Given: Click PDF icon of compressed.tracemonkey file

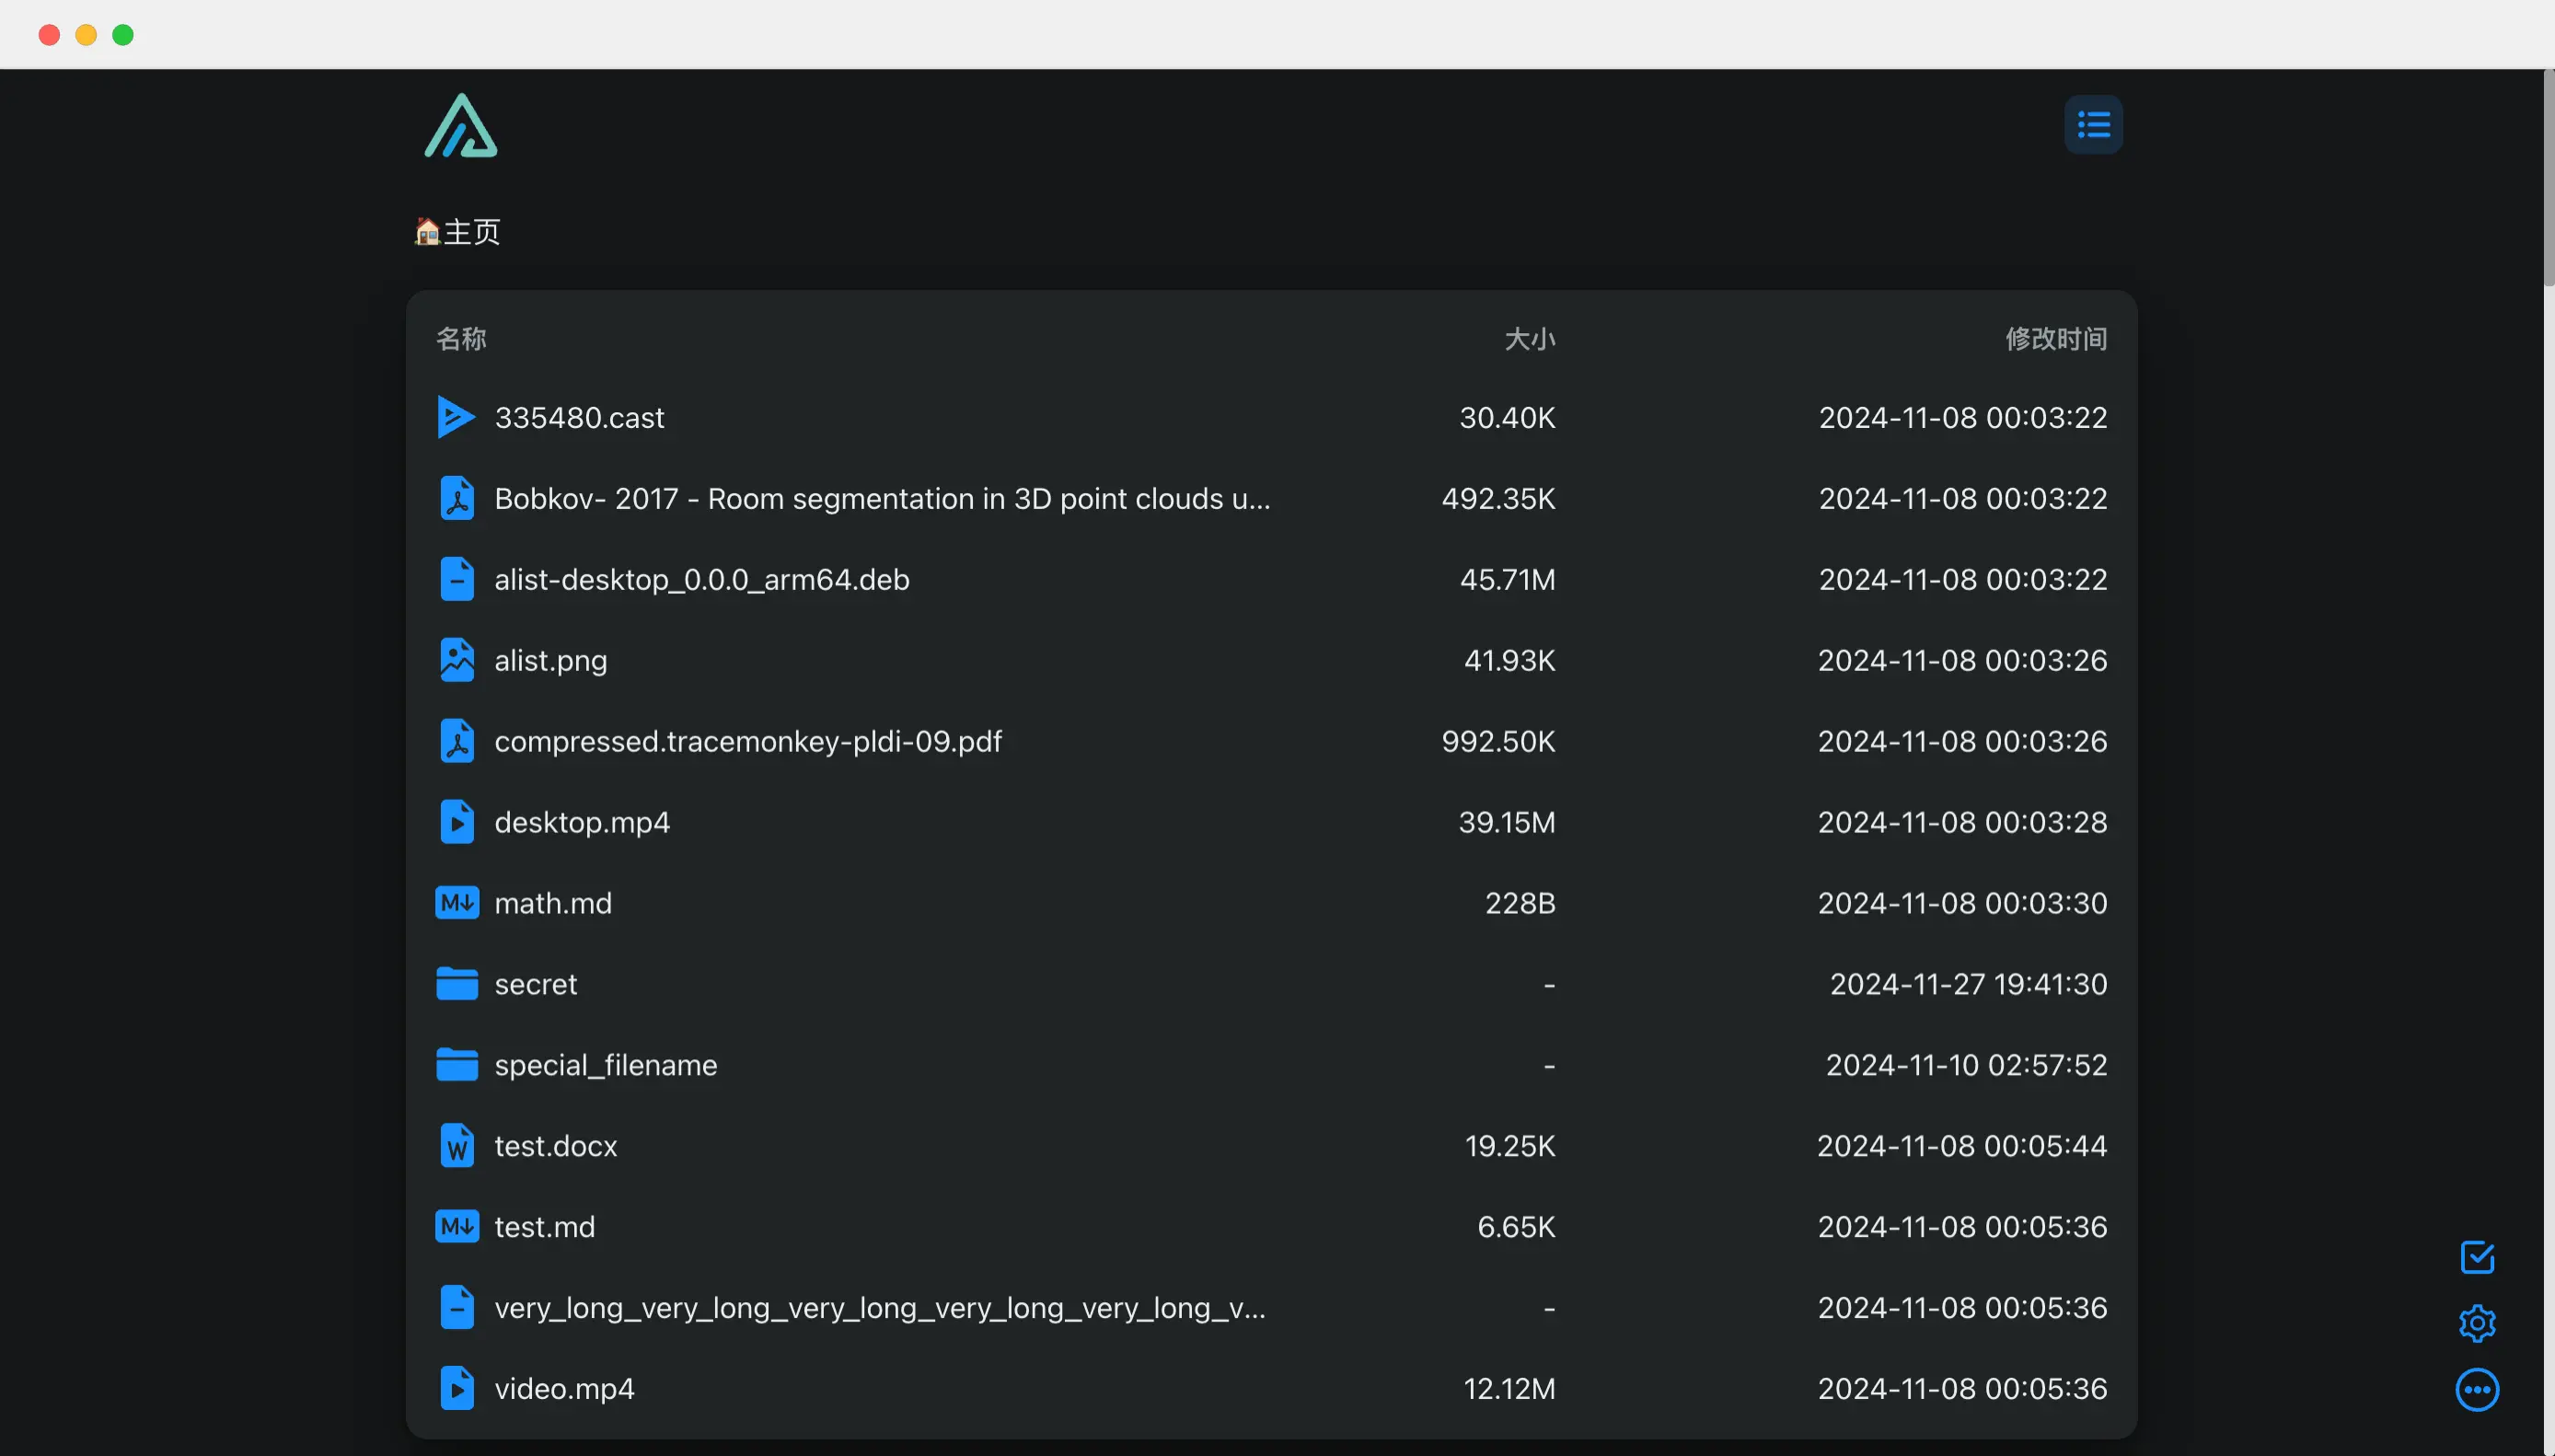Looking at the screenshot, I should (457, 741).
